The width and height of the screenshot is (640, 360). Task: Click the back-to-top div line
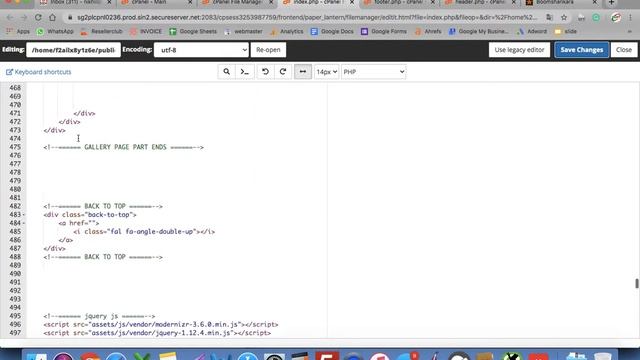coord(90,215)
